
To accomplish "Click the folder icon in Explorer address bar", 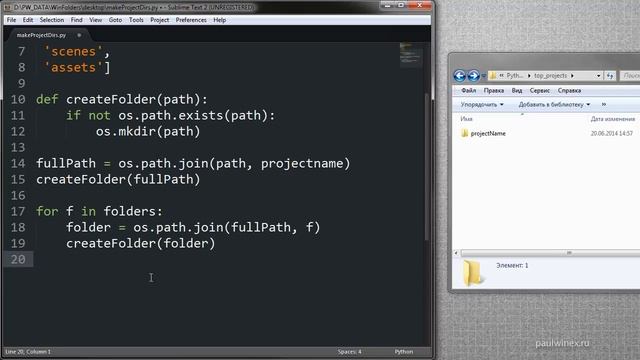I will [x=493, y=76].
